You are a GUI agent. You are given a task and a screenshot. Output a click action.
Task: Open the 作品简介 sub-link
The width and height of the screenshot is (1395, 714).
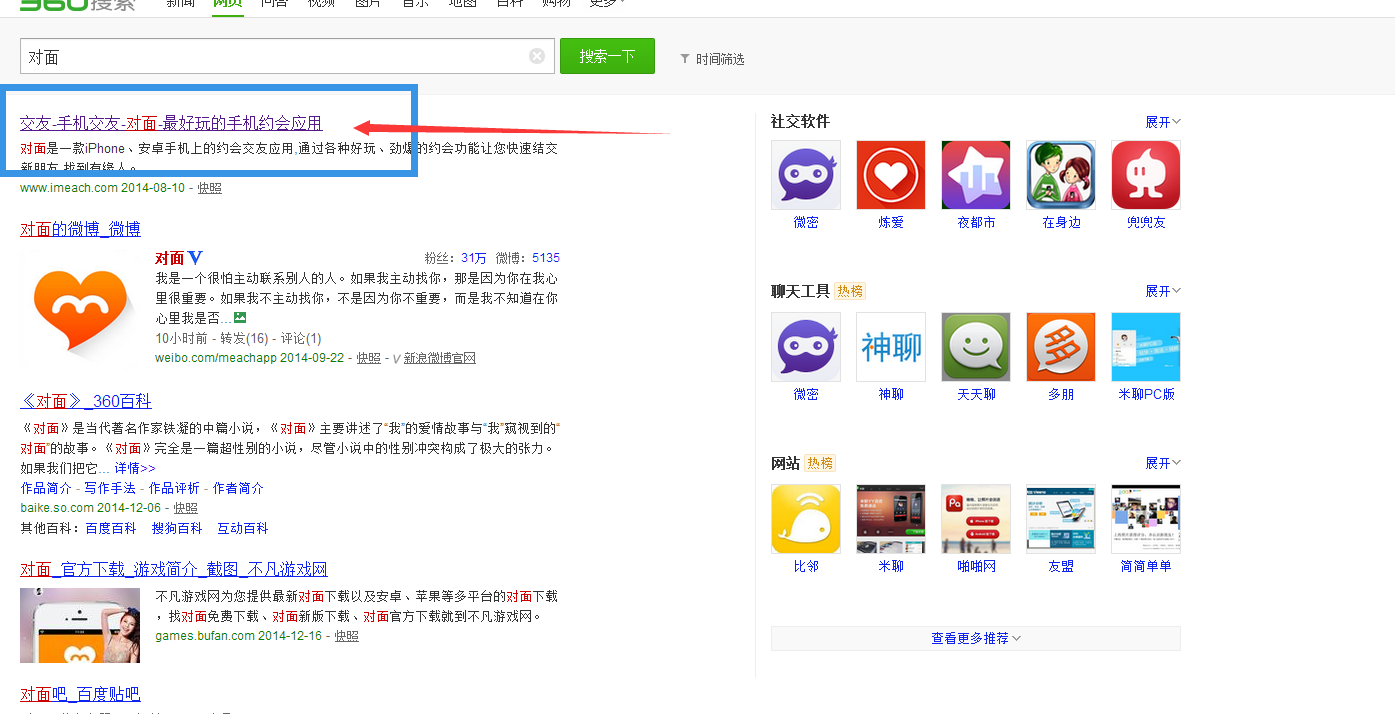pyautogui.click(x=46, y=488)
